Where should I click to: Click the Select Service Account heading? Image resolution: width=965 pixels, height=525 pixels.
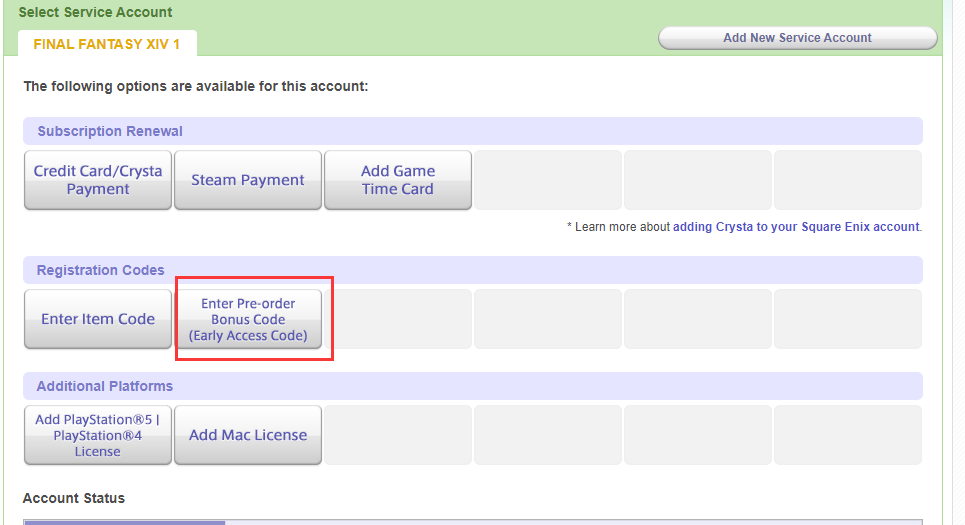pyautogui.click(x=95, y=12)
